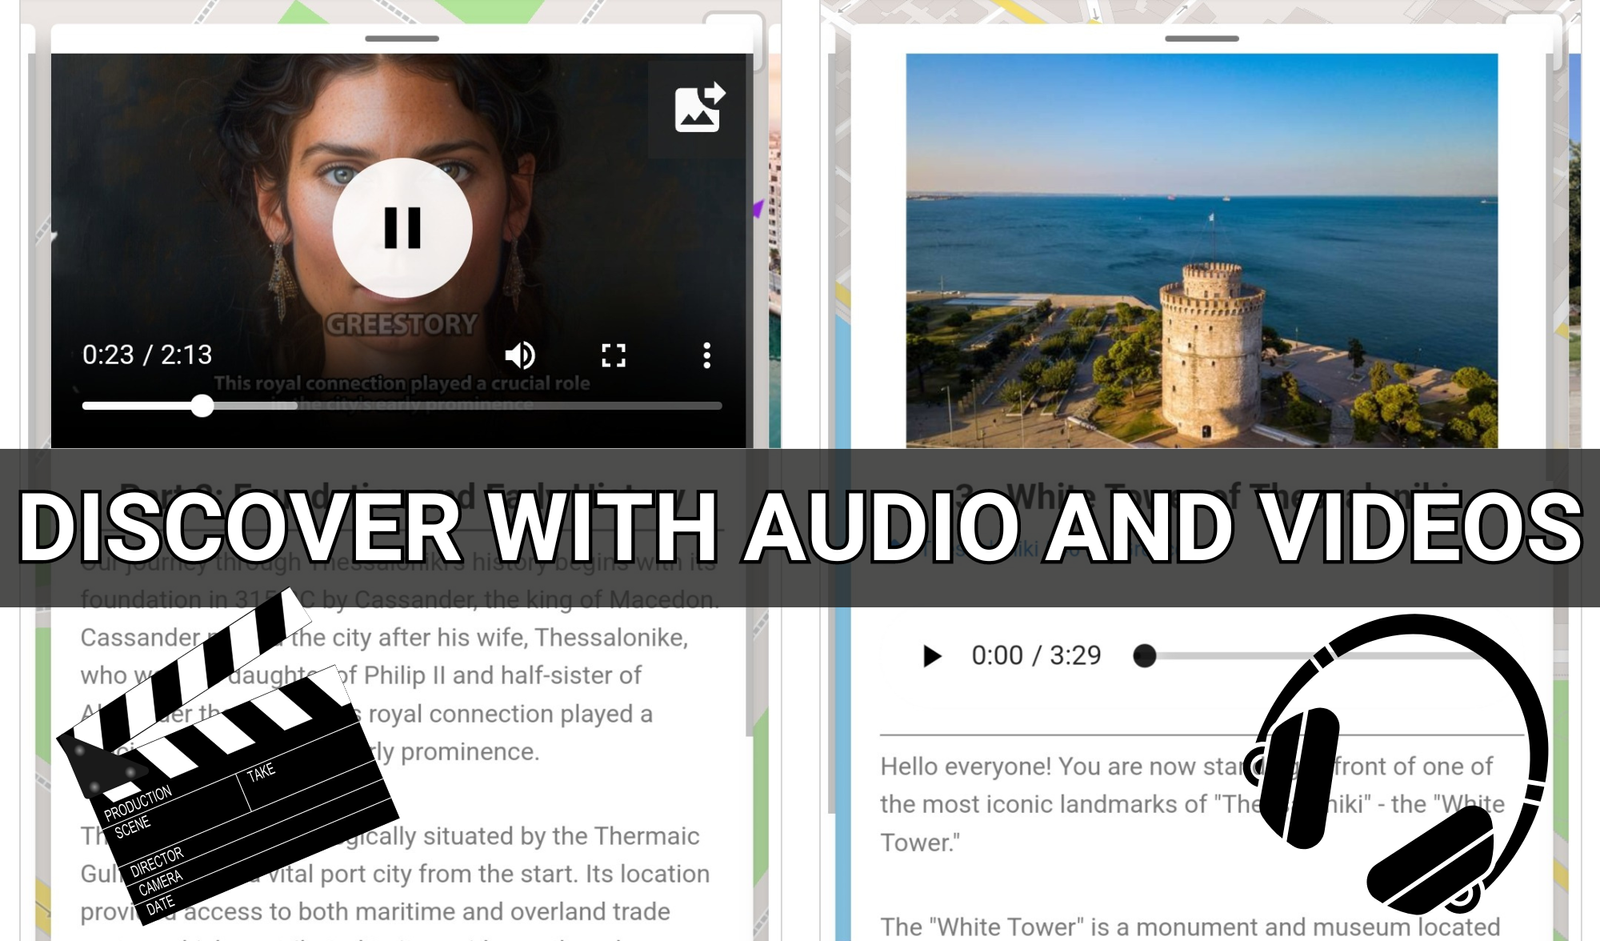Click the sentence beginning 'The "White Tower" is a monument'
Image resolution: width=1600 pixels, height=941 pixels.
(x=1190, y=927)
